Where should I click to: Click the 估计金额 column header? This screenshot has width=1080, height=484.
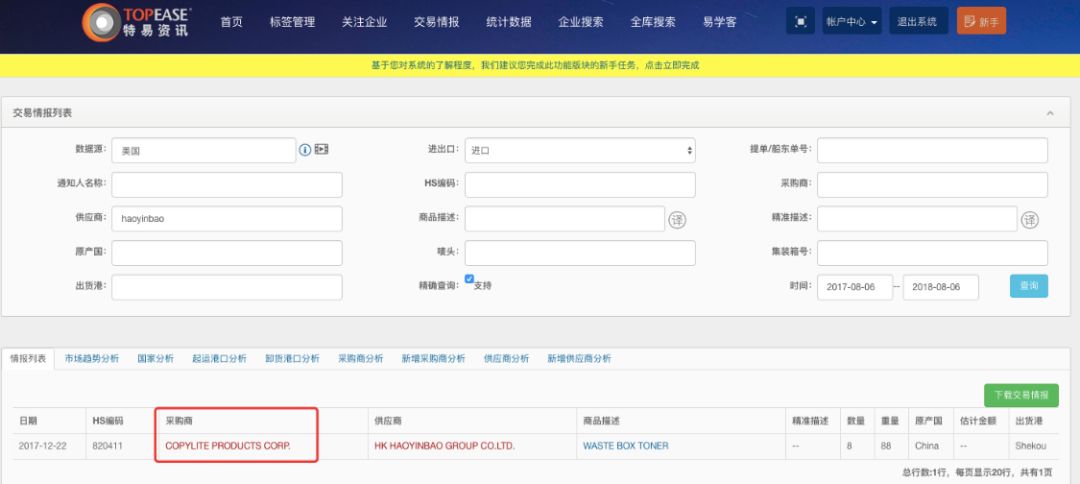click(978, 421)
